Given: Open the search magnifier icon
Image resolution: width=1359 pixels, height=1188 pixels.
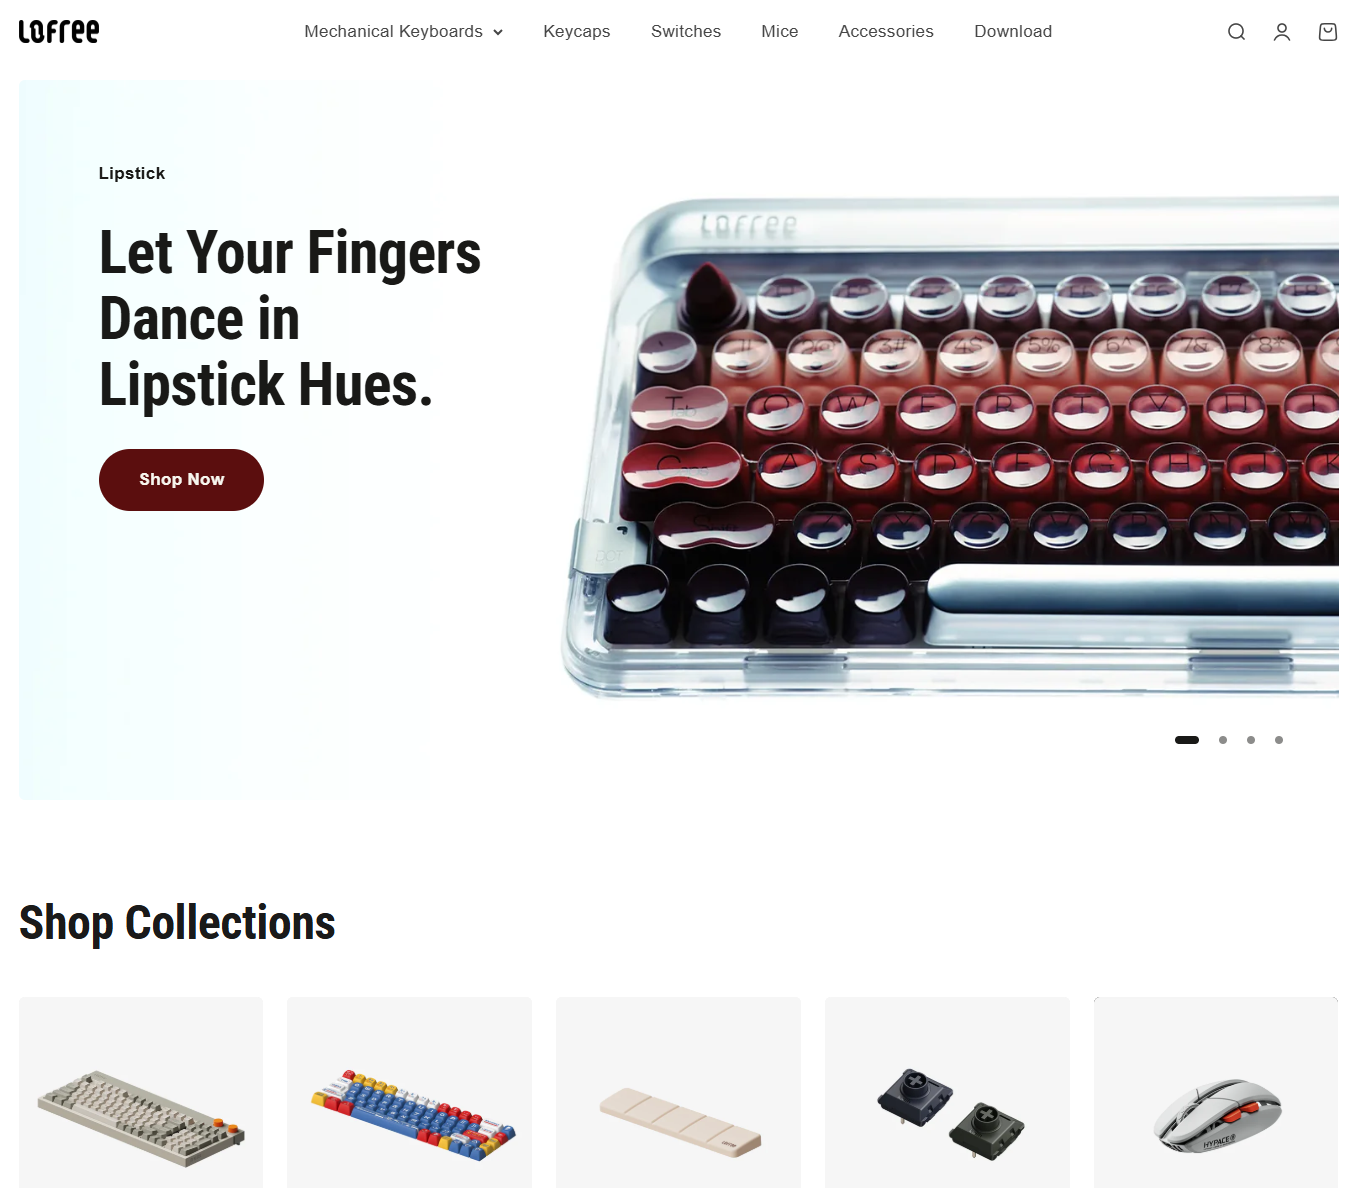Looking at the screenshot, I should [1236, 32].
